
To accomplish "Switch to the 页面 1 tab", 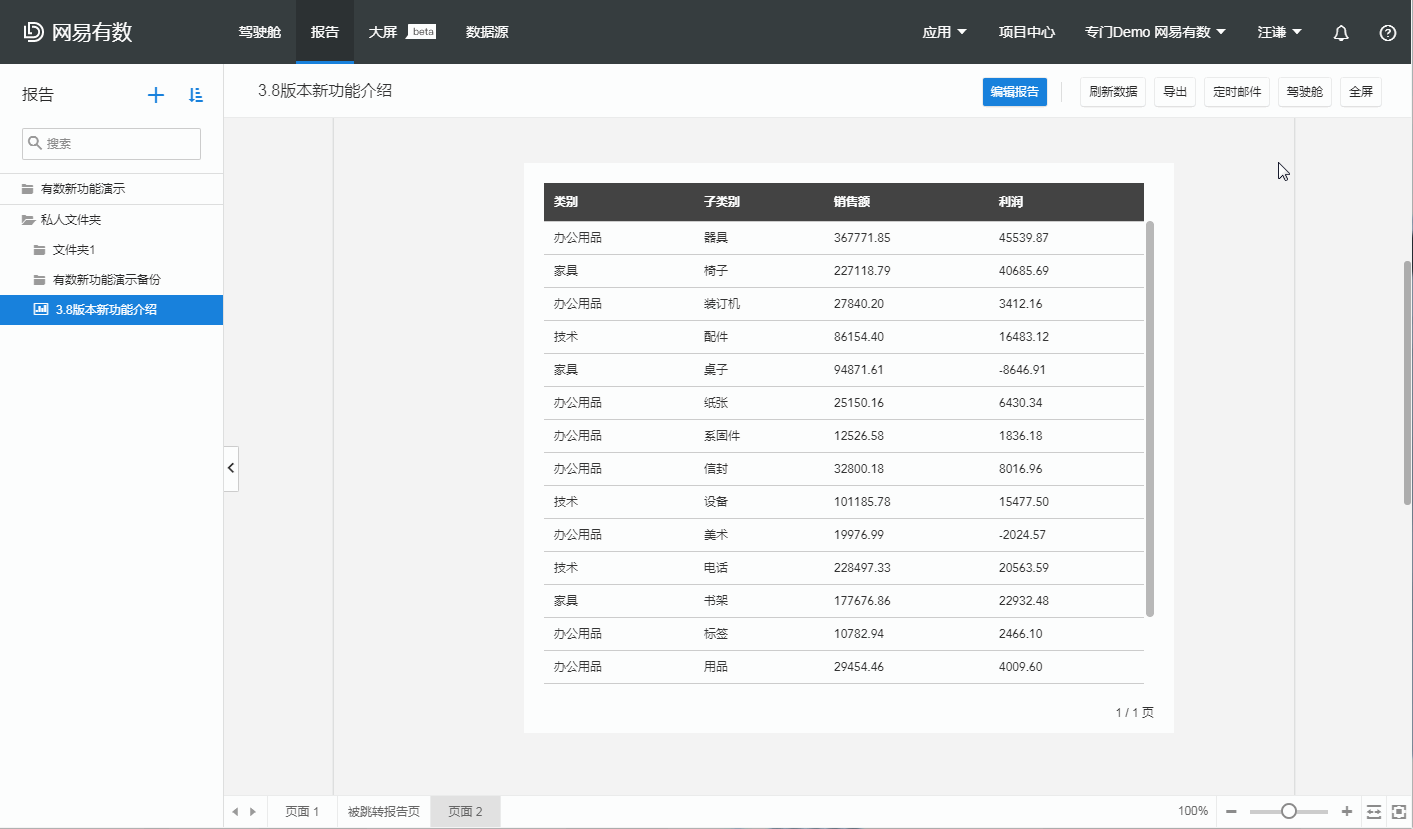I will tap(302, 811).
